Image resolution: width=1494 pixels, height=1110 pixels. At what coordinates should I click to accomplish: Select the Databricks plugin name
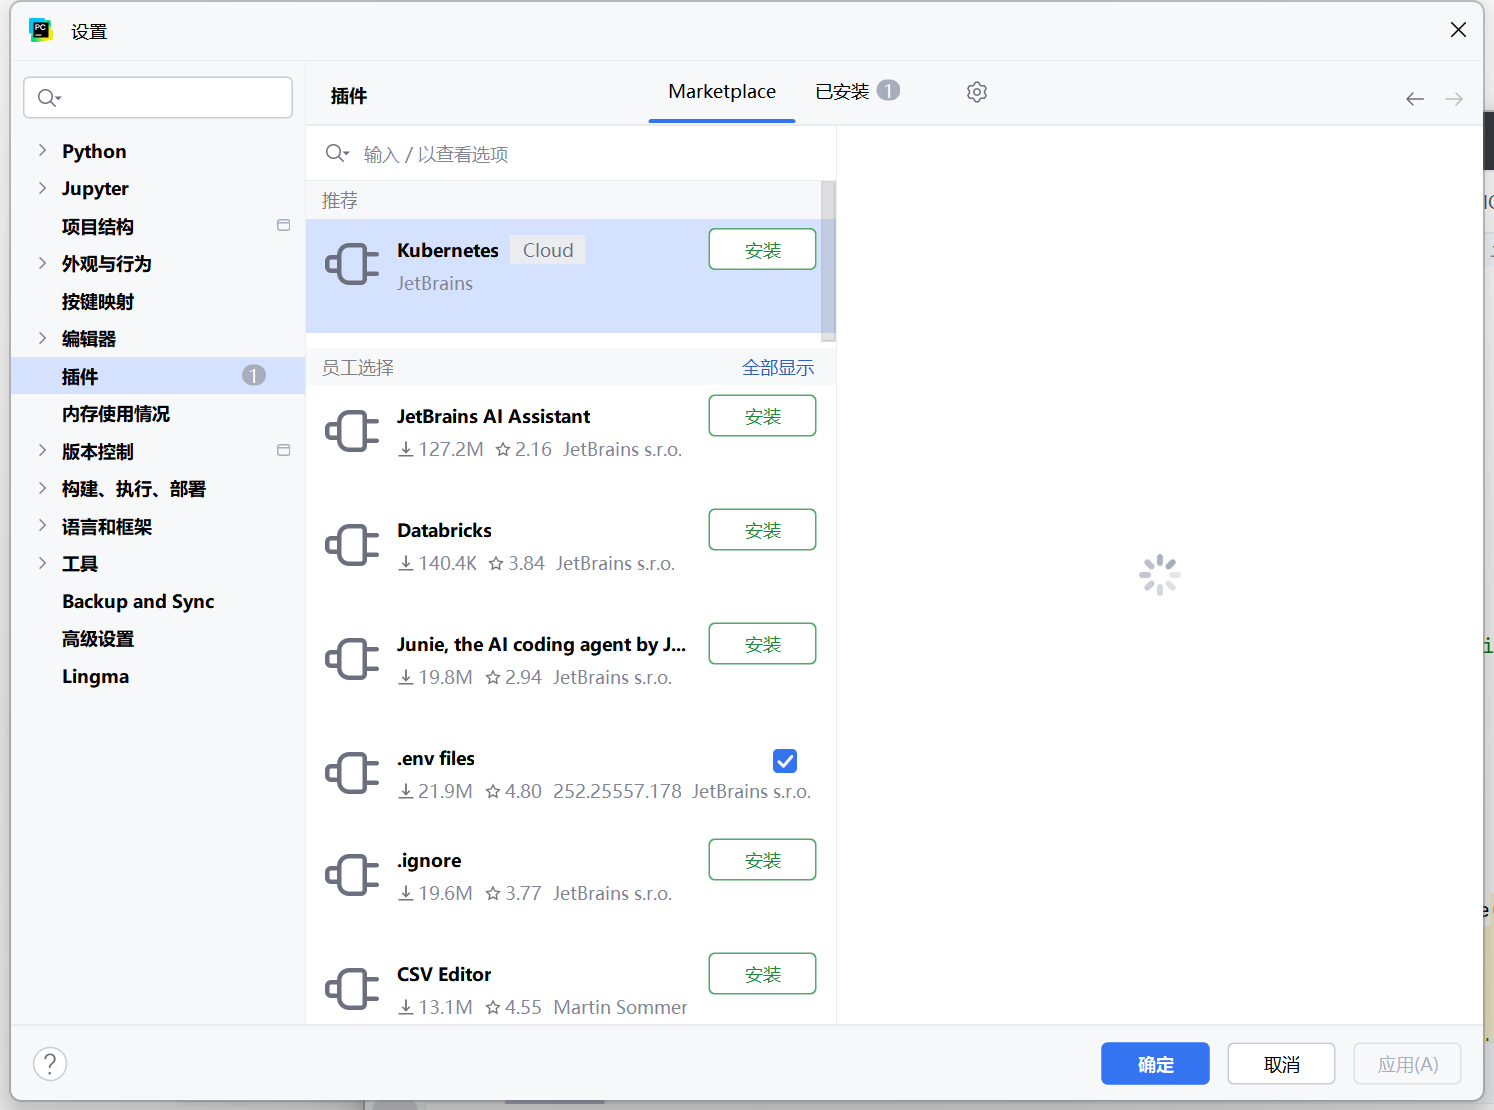click(444, 530)
